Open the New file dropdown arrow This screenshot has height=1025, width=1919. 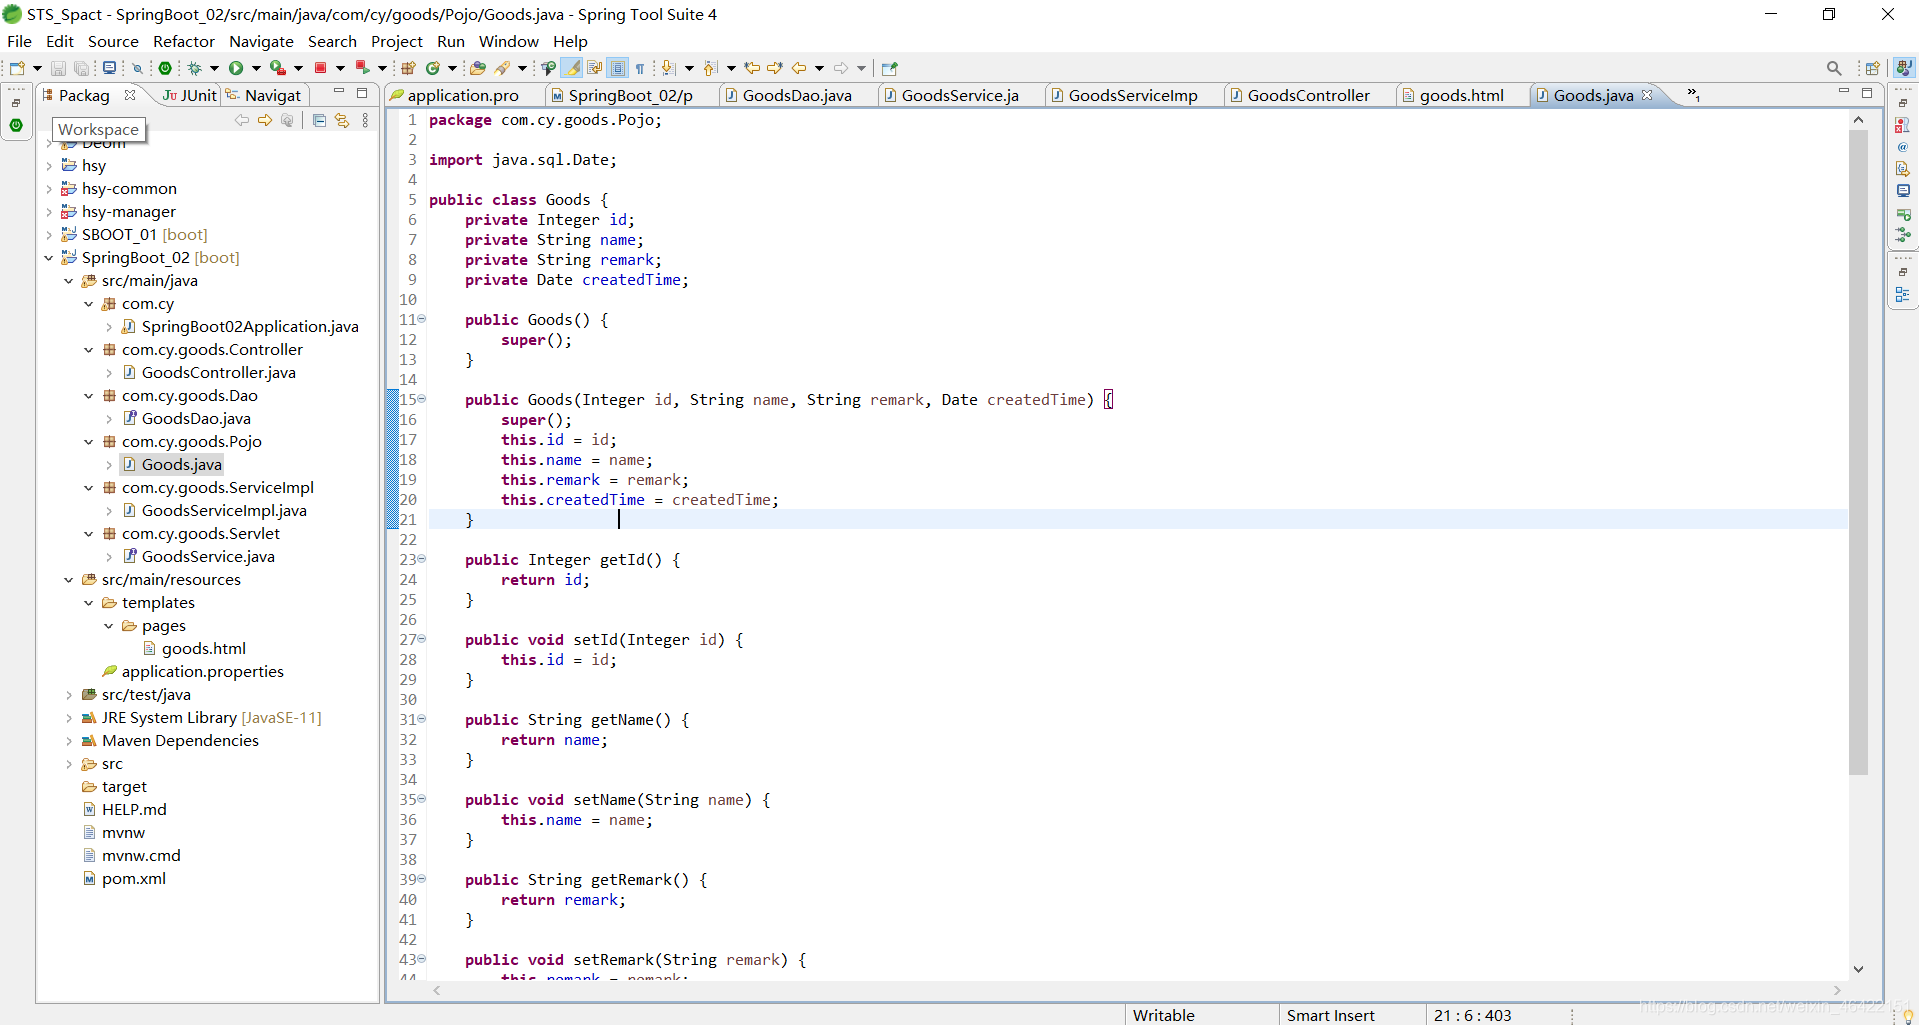[37, 68]
